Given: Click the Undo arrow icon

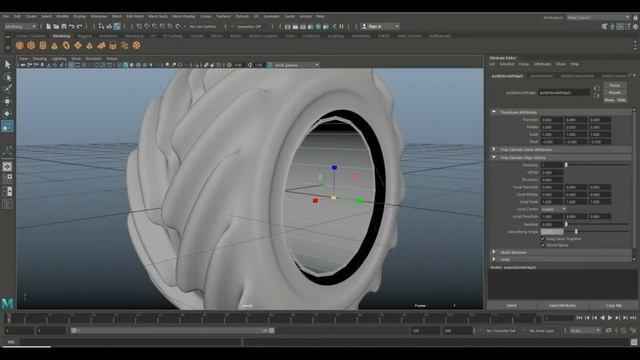Looking at the screenshot, I should (x=72, y=27).
